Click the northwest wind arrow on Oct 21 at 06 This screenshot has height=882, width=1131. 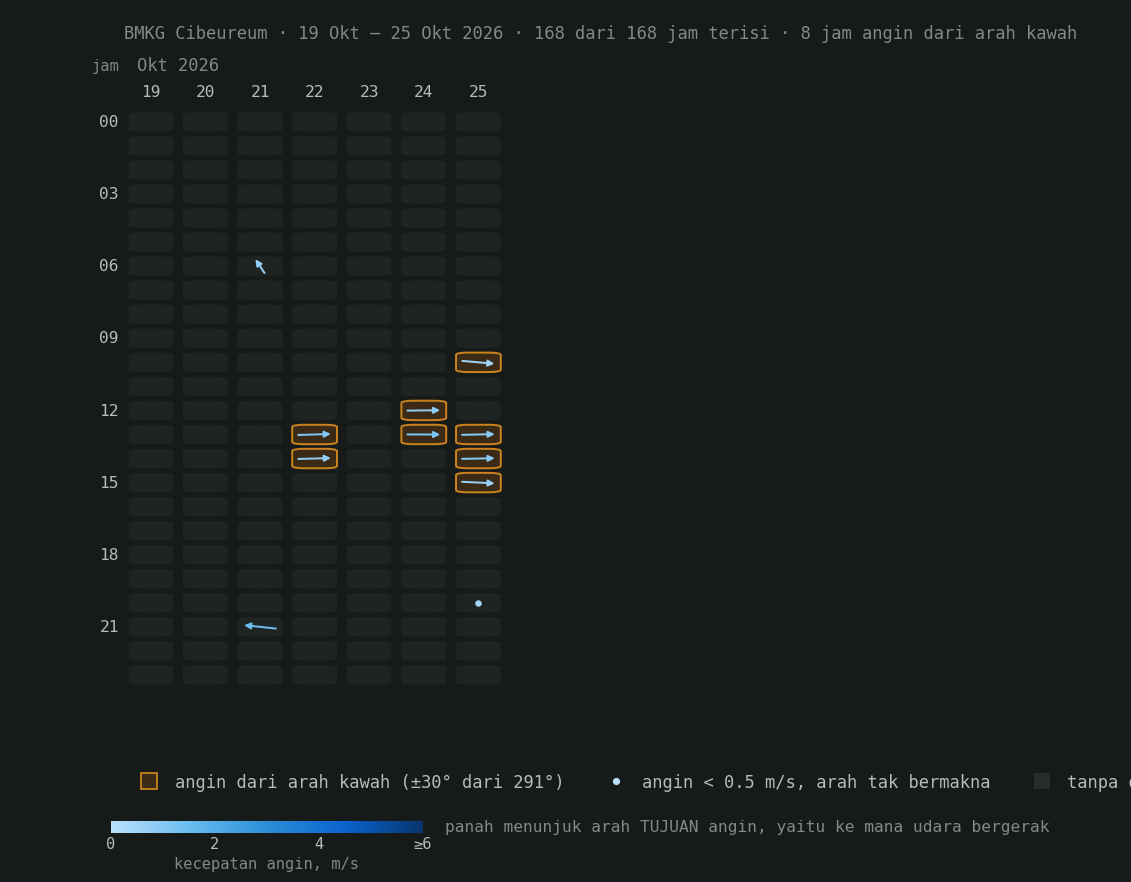tap(260, 266)
